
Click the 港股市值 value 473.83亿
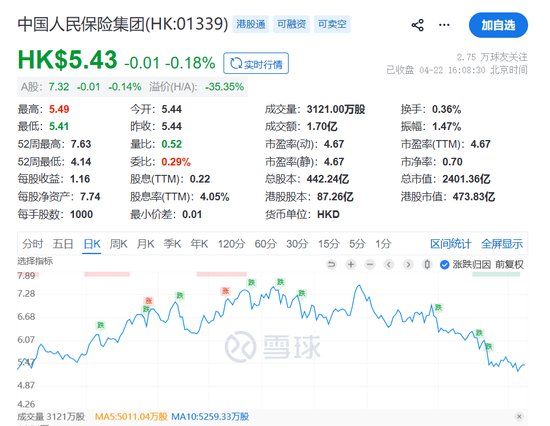(x=474, y=197)
